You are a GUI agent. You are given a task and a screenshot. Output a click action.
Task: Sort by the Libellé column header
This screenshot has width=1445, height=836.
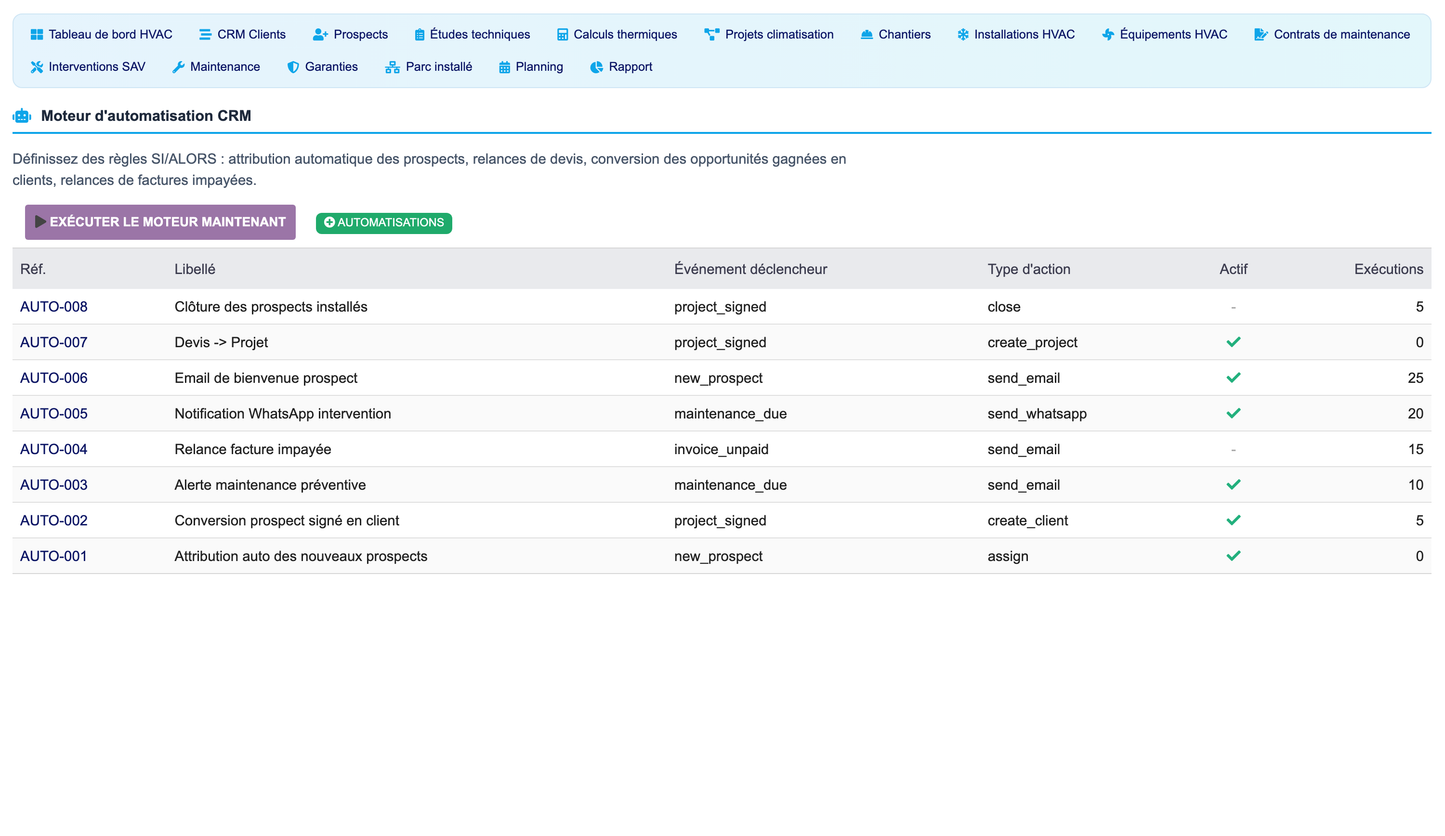195,269
